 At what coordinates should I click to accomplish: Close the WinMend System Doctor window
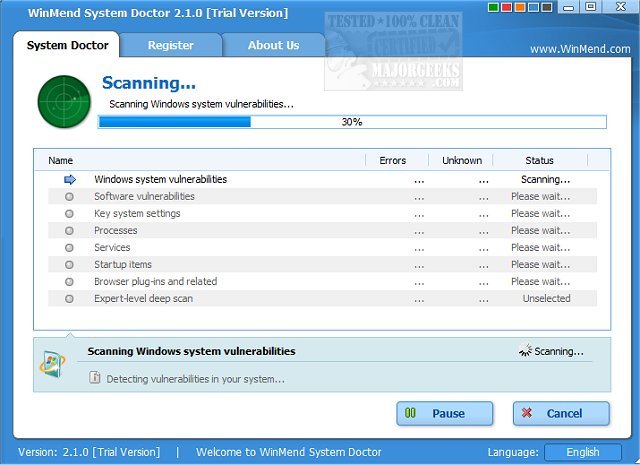point(620,7)
